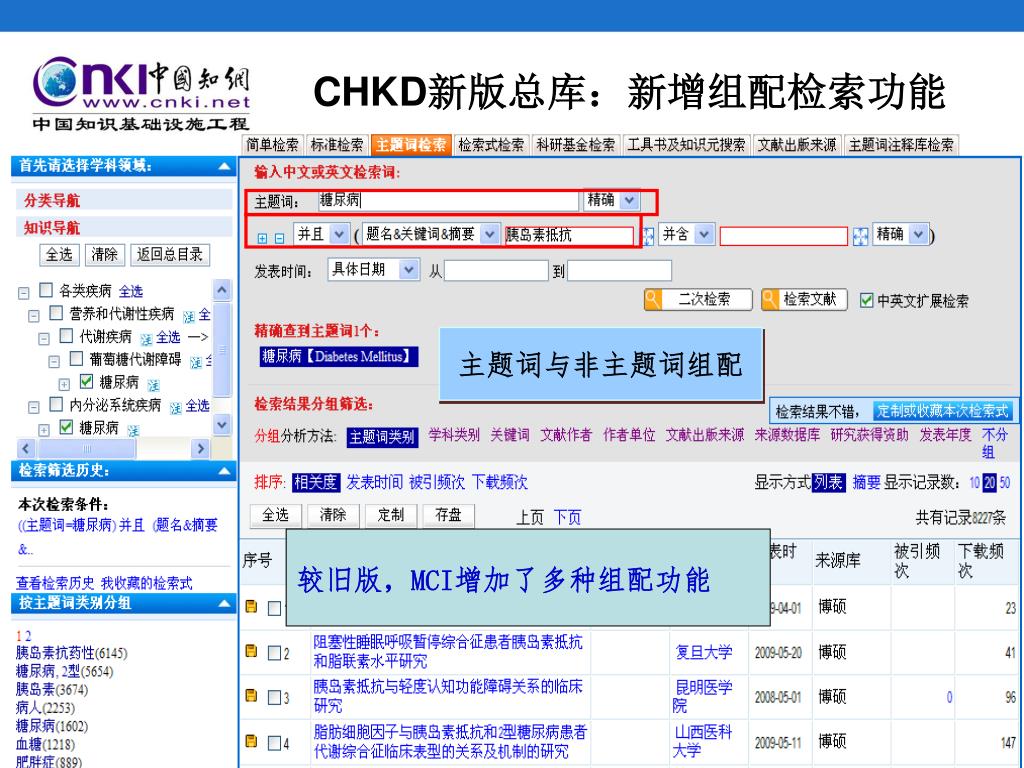This screenshot has height=768, width=1024.
Task: Toggle 中英文扩展检索 checkbox
Action: [x=866, y=300]
